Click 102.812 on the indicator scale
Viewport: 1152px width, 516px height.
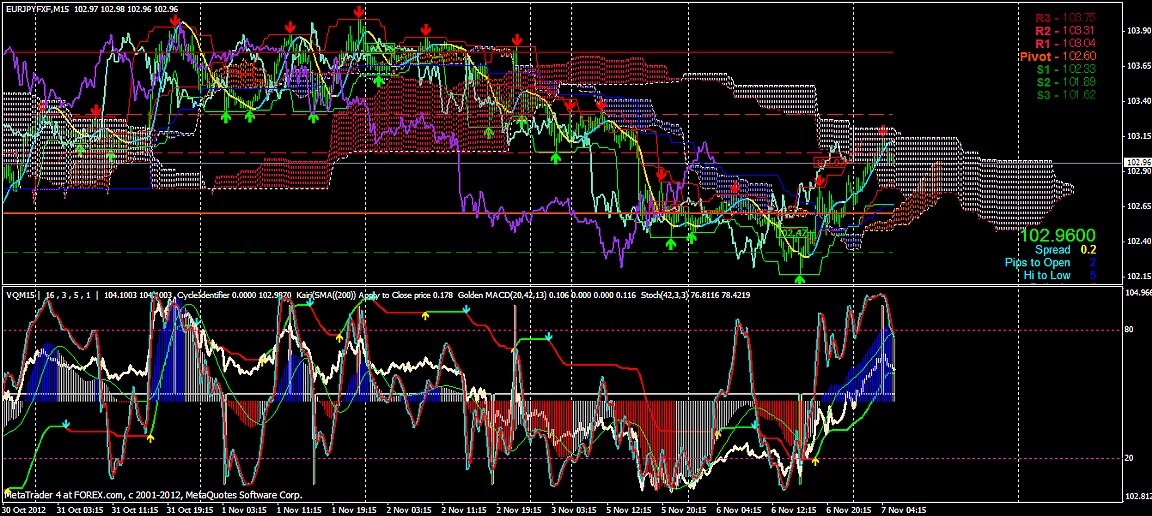(1137, 495)
